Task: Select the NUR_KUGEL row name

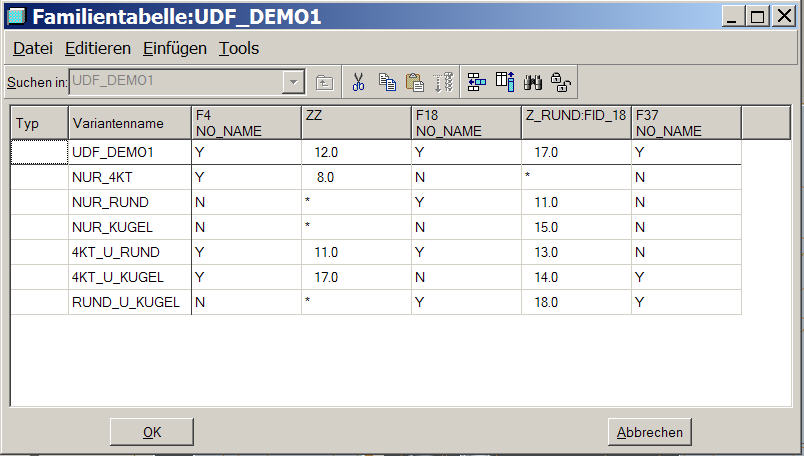Action: pos(130,227)
